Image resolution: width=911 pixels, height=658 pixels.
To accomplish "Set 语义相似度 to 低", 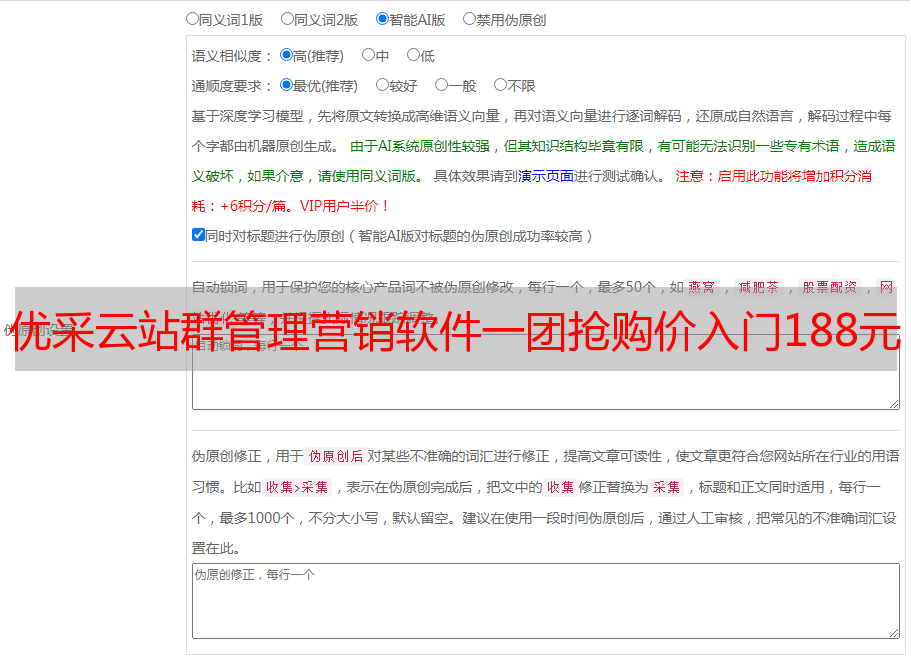I will tap(413, 55).
